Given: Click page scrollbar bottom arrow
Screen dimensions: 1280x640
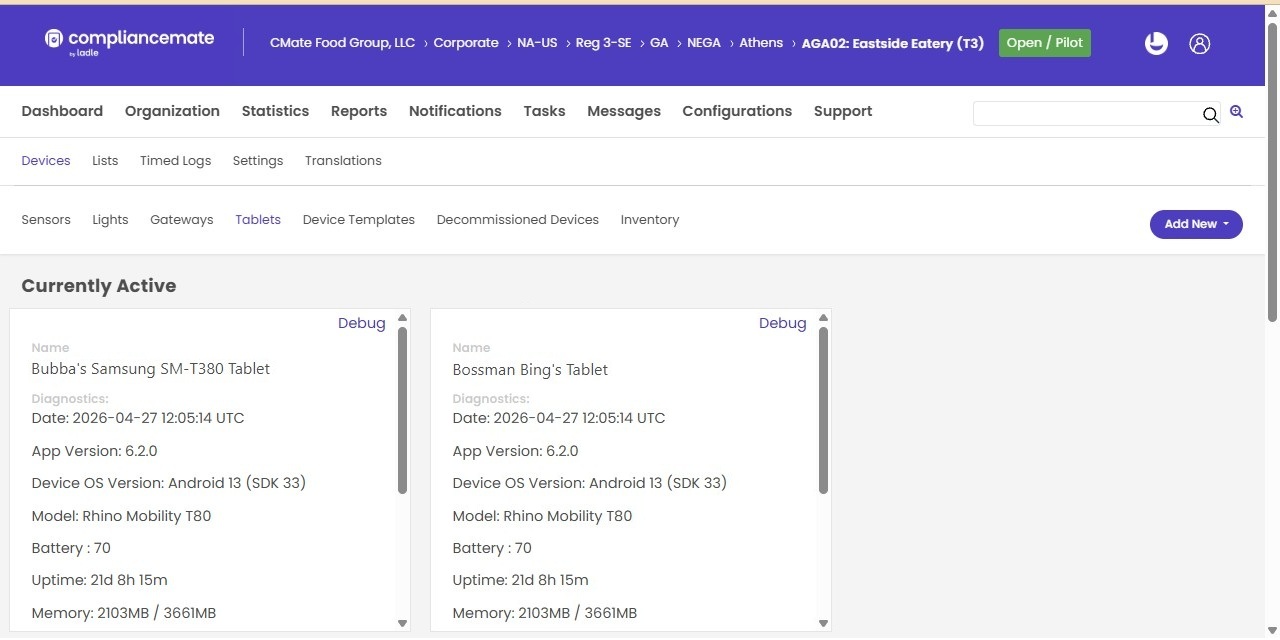Looking at the screenshot, I should [x=1272, y=631].
